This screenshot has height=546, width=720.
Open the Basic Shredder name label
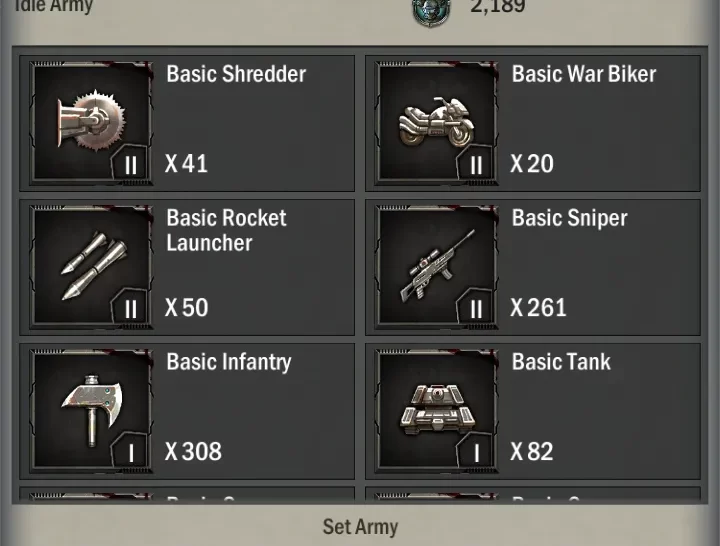(236, 74)
